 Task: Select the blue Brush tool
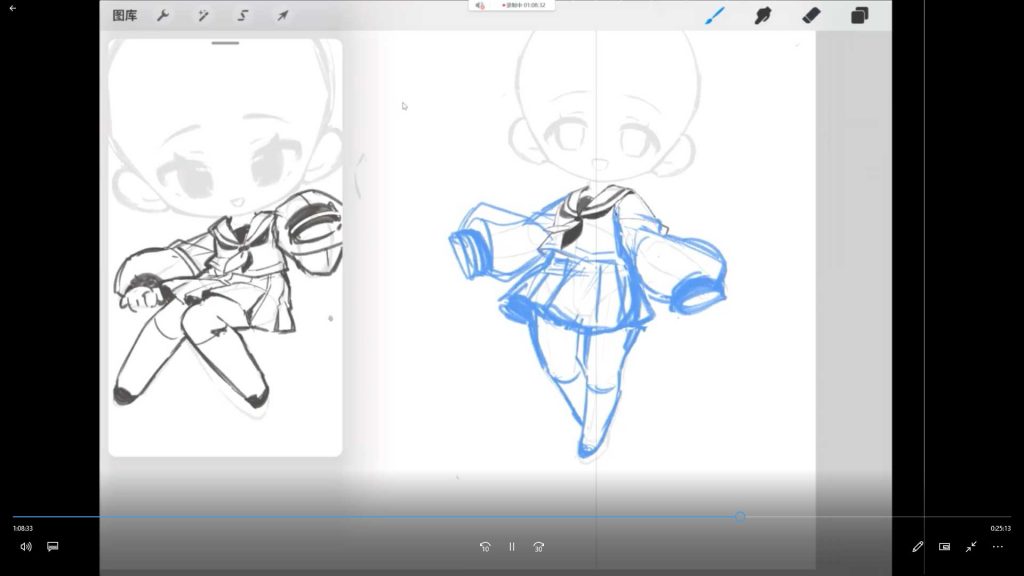[x=715, y=15]
